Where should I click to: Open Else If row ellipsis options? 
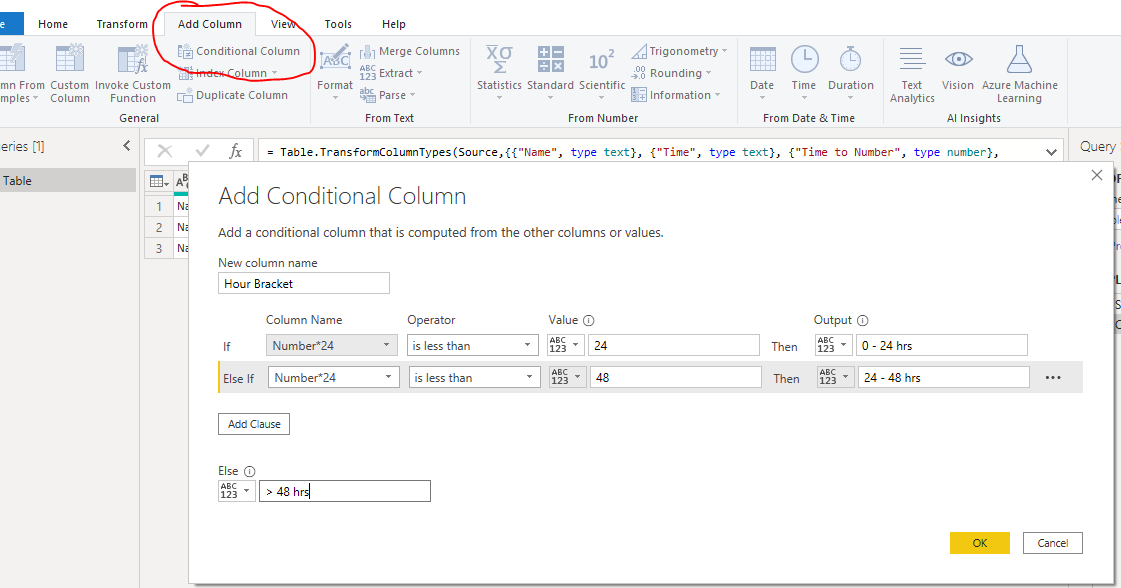point(1053,378)
